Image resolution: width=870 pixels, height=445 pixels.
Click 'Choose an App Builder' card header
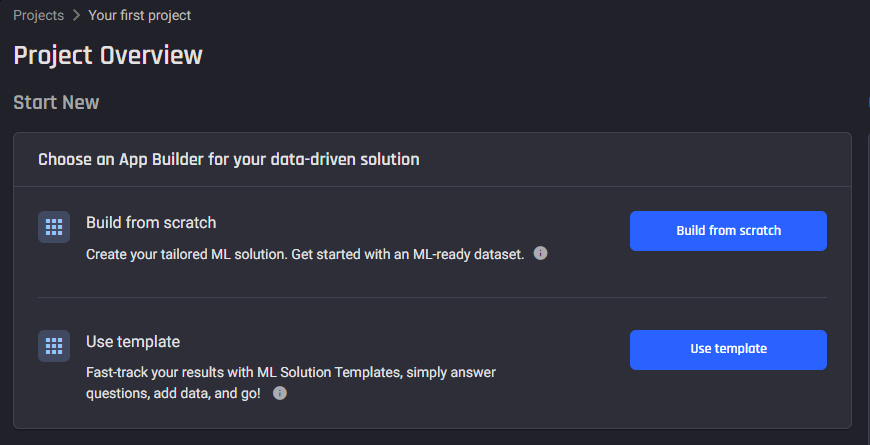[x=229, y=160]
